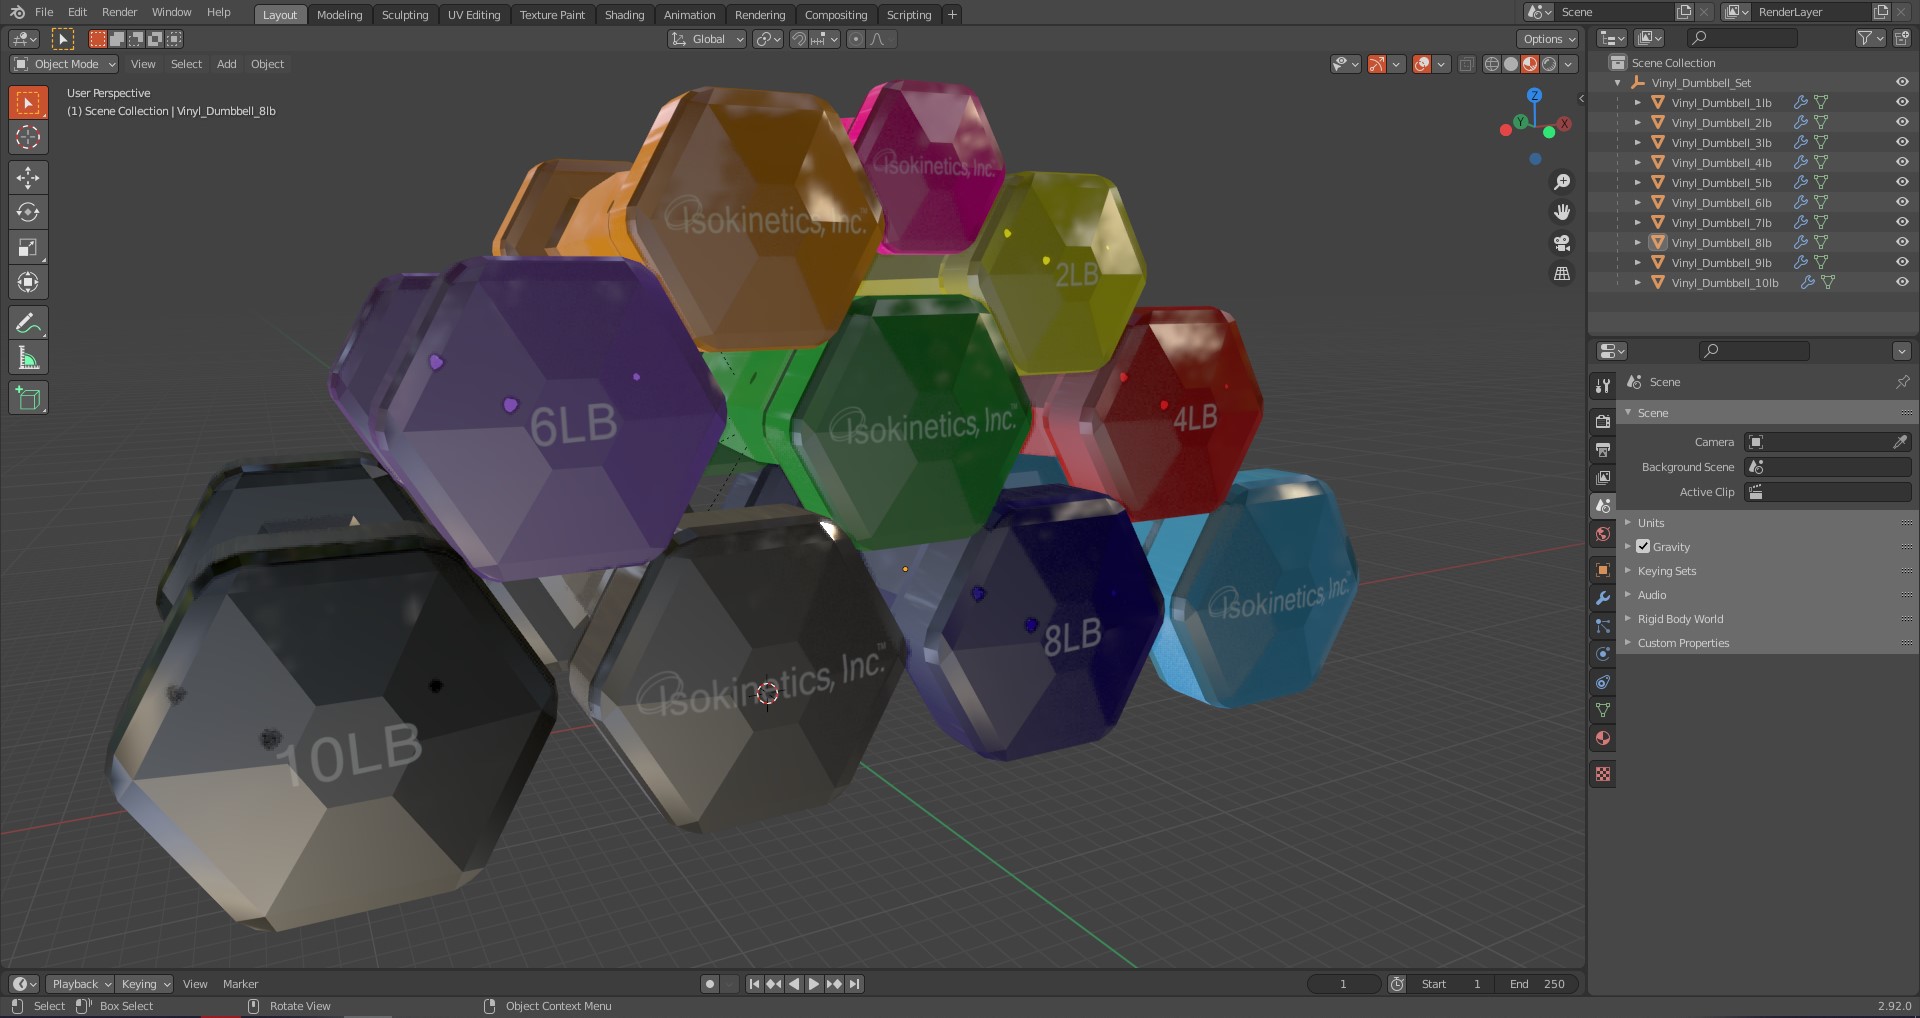Choose the Scale tool

28,247
